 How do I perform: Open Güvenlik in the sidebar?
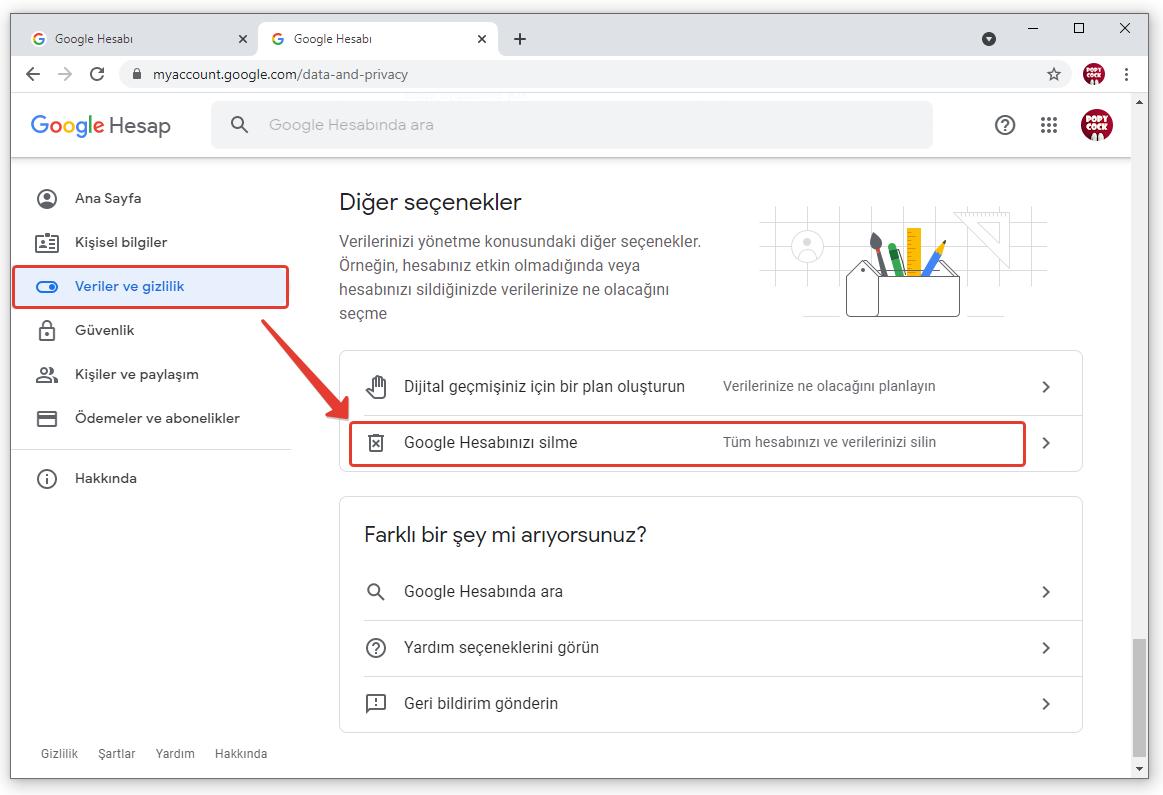click(151, 331)
